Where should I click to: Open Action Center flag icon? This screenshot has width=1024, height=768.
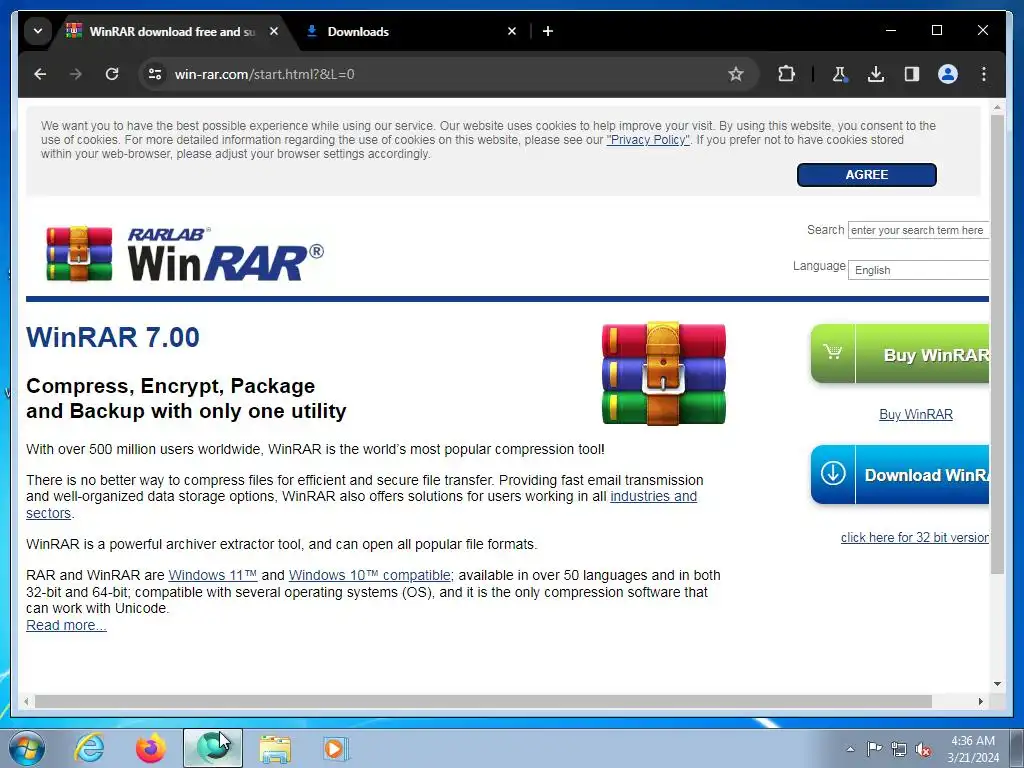[x=874, y=749]
